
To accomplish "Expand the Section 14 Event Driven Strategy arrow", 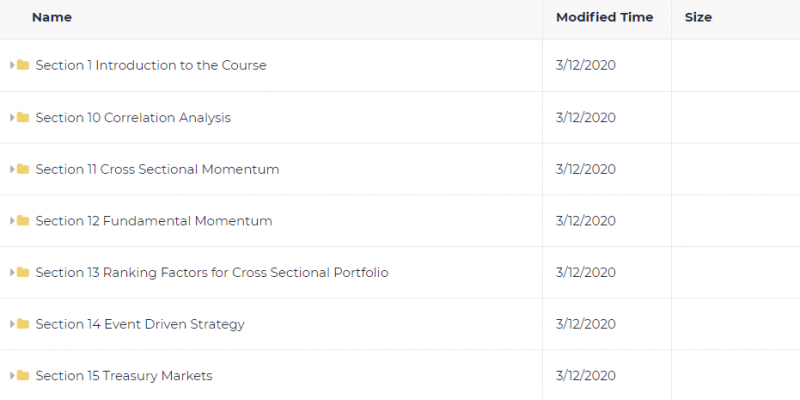I will [x=12, y=324].
